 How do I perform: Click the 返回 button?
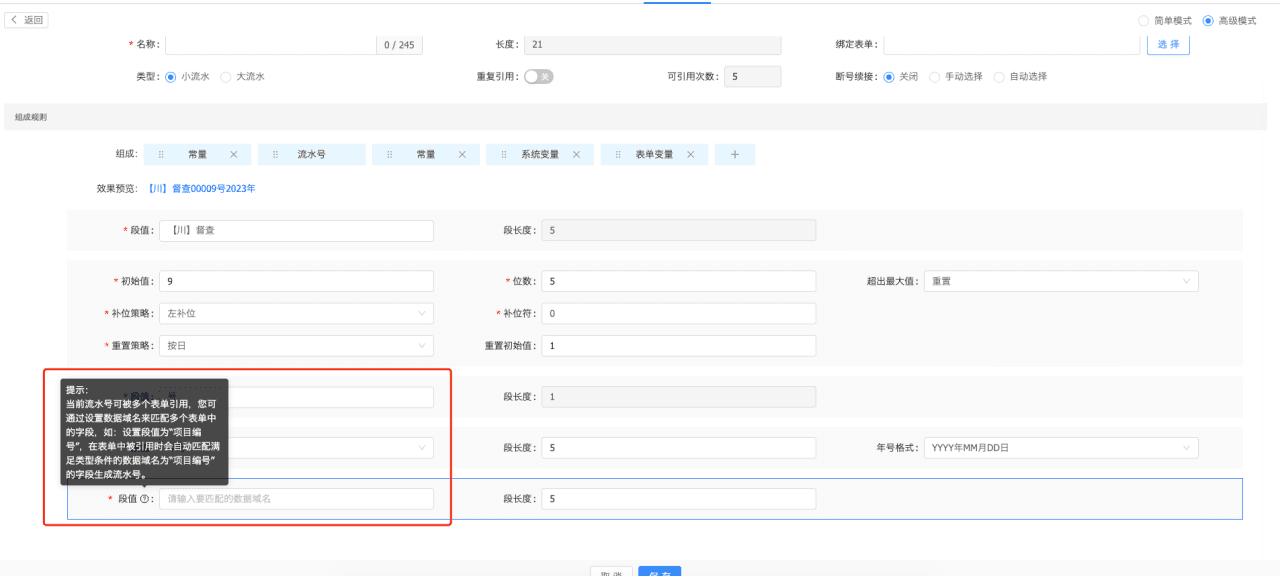(27, 20)
